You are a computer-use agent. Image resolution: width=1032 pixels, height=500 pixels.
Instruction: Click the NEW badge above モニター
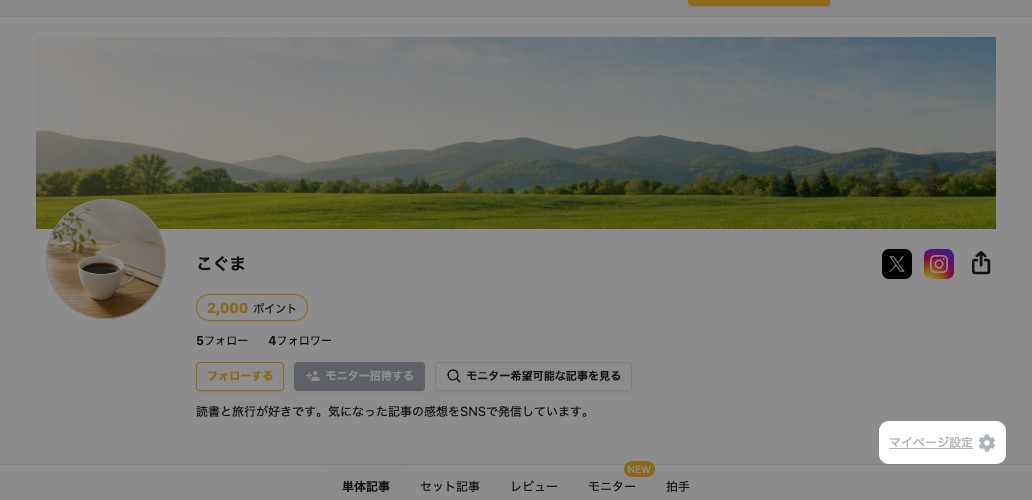tap(639, 469)
